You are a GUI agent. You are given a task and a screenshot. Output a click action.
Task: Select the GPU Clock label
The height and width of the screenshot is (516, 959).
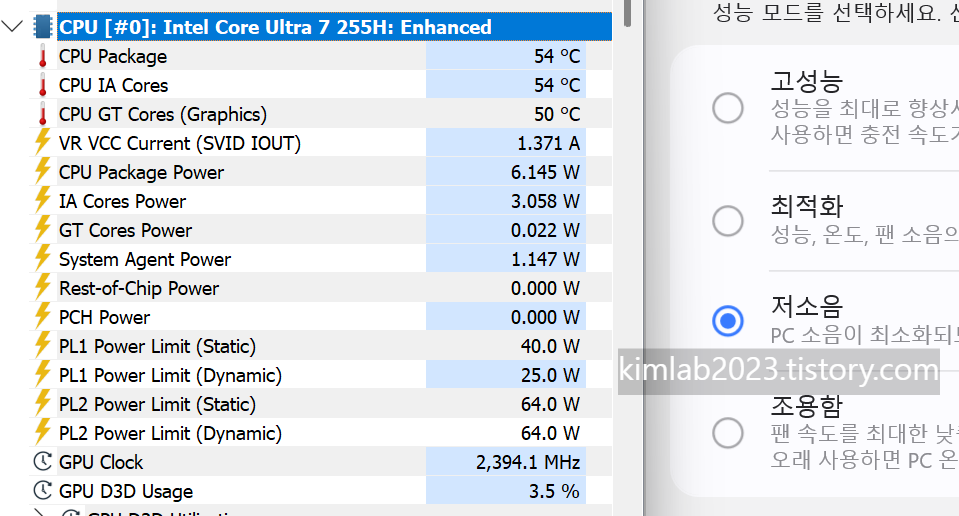(101, 462)
